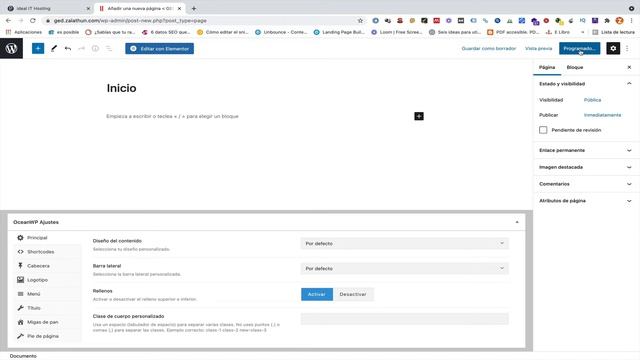Select the pencil edit tool

point(54,49)
